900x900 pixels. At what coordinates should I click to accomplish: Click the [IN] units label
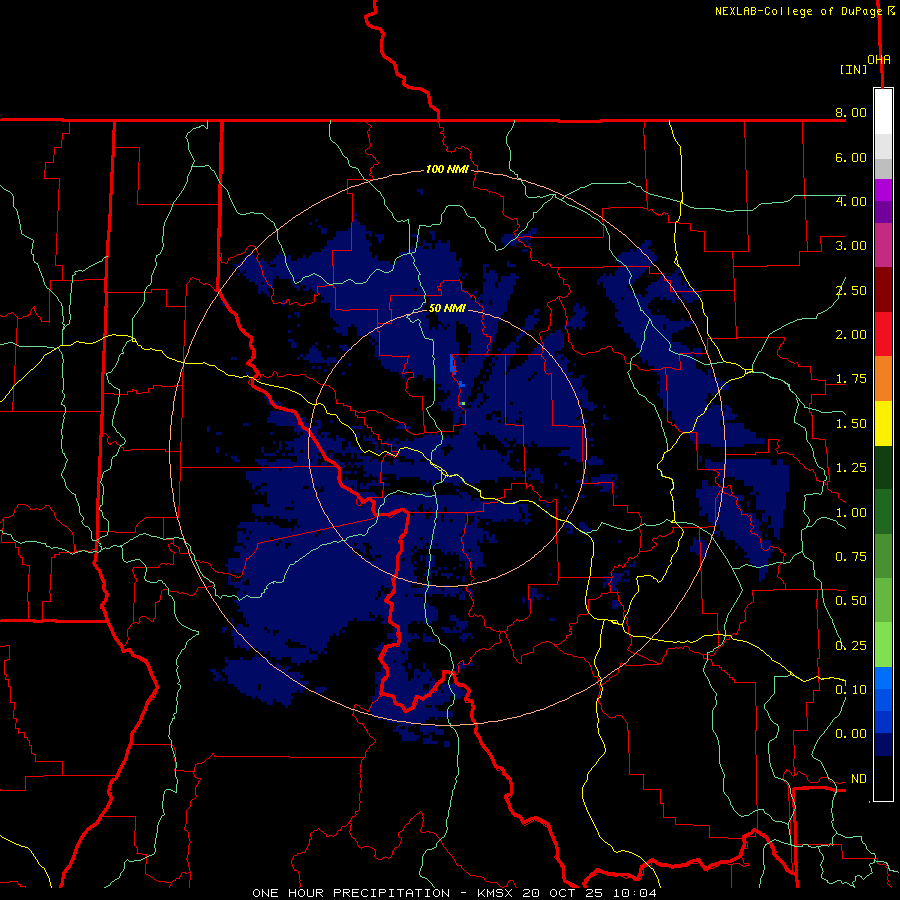point(853,69)
